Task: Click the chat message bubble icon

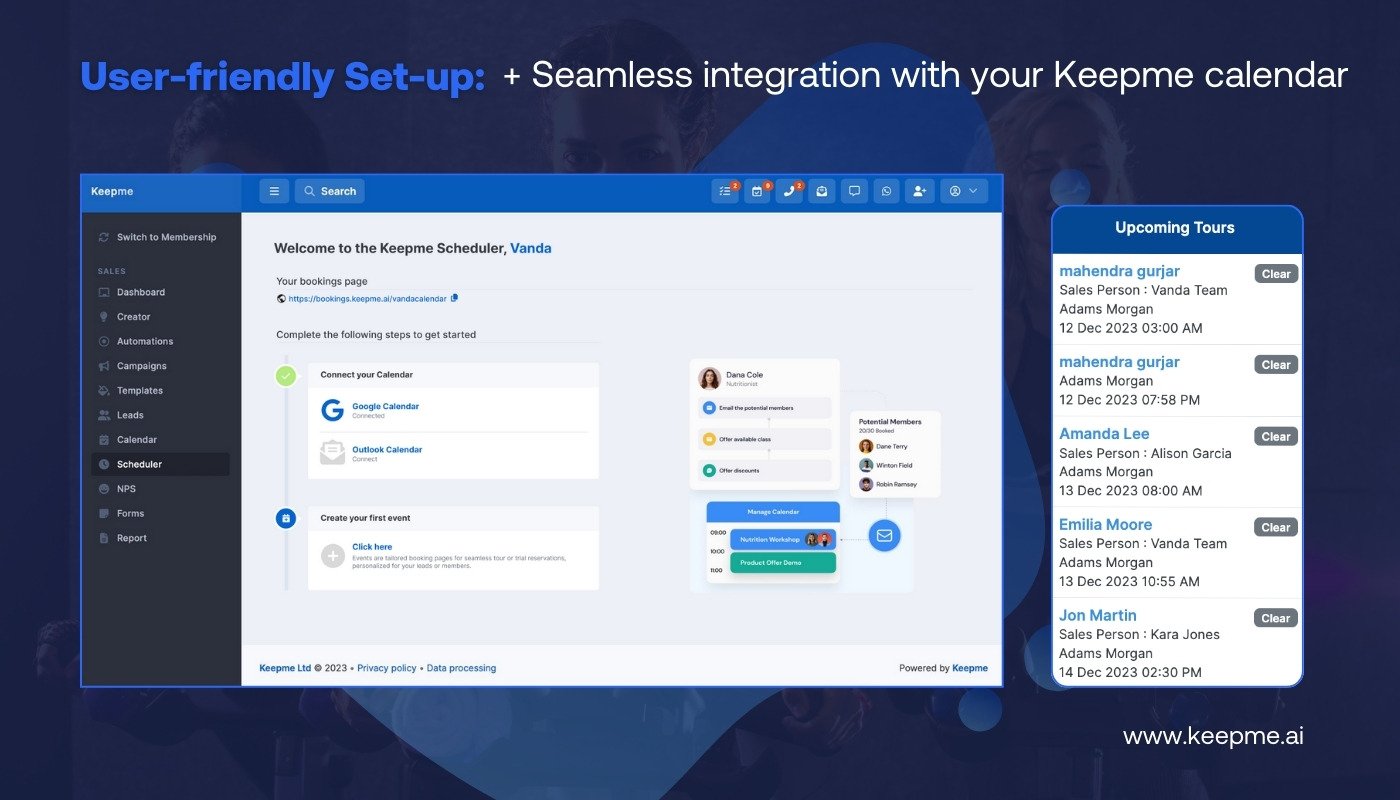Action: [853, 191]
